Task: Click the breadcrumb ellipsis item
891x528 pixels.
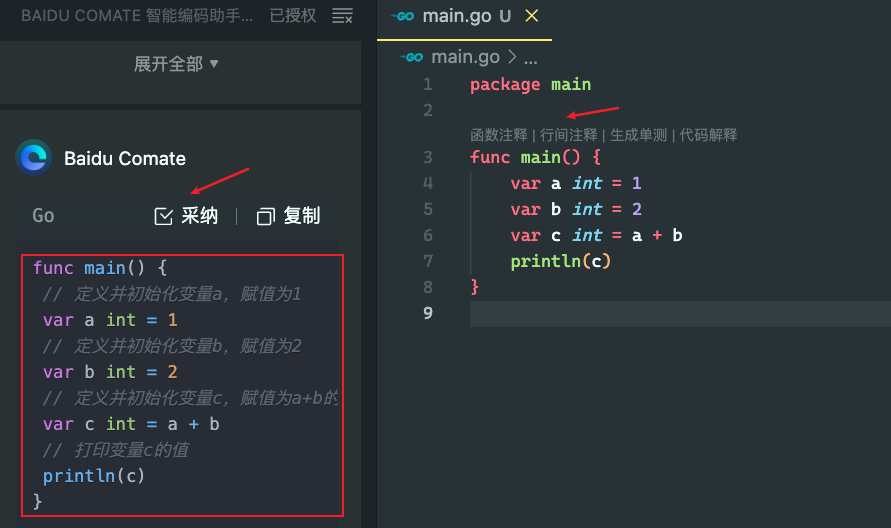Action: click(530, 59)
